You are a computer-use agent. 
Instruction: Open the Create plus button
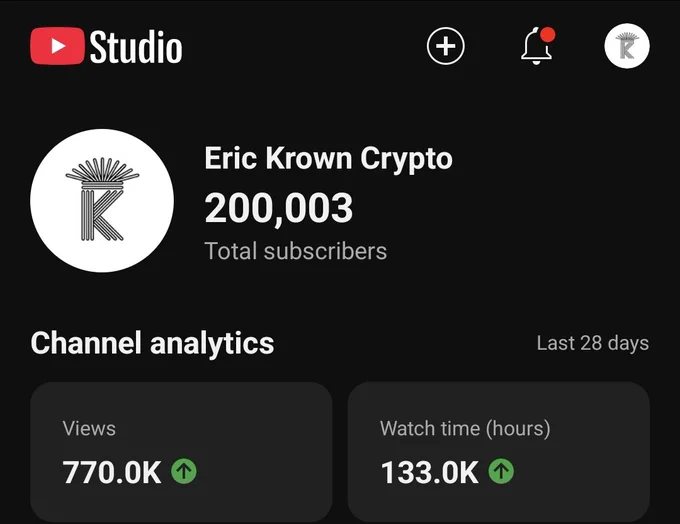[x=445, y=46]
